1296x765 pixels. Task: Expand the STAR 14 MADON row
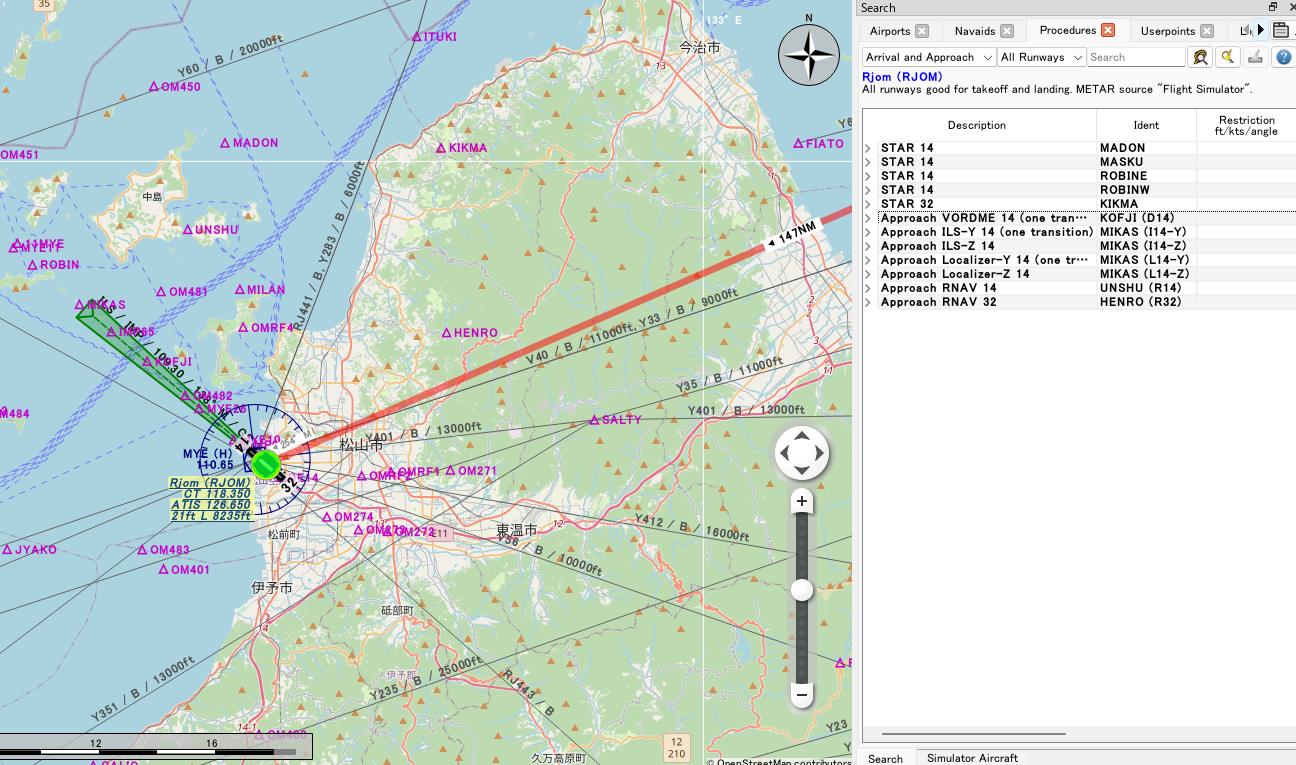click(x=868, y=148)
